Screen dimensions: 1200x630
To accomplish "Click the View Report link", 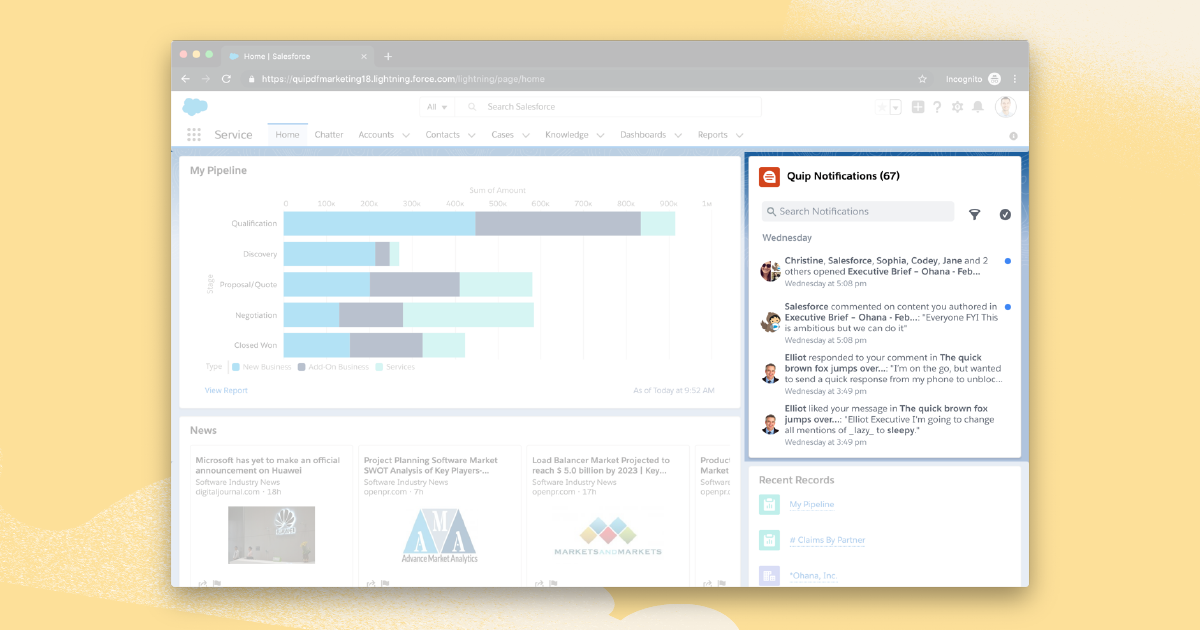I will point(226,390).
